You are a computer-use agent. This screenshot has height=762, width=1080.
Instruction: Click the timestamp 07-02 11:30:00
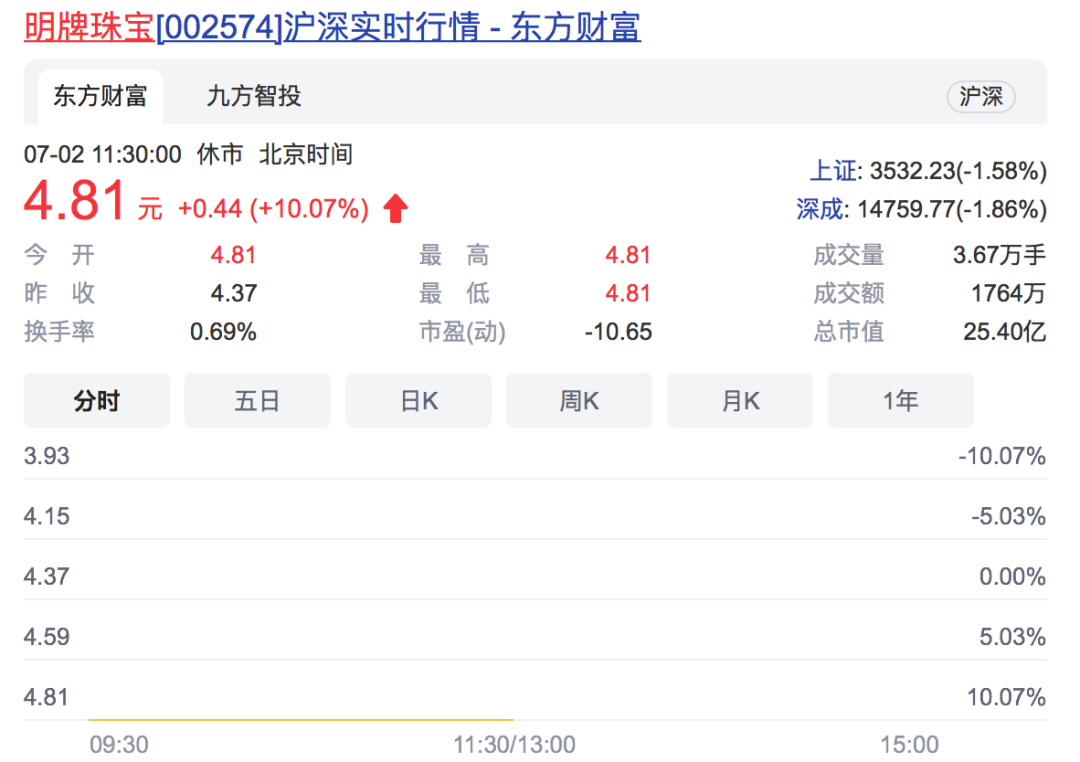pyautogui.click(x=103, y=154)
